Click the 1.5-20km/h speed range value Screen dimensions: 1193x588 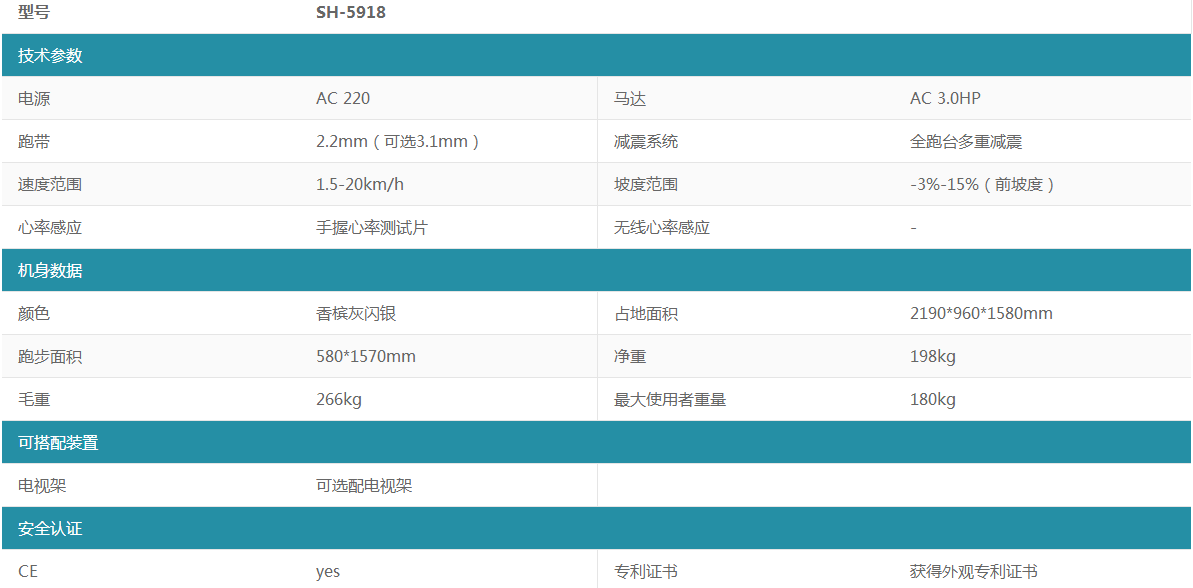[x=360, y=185]
